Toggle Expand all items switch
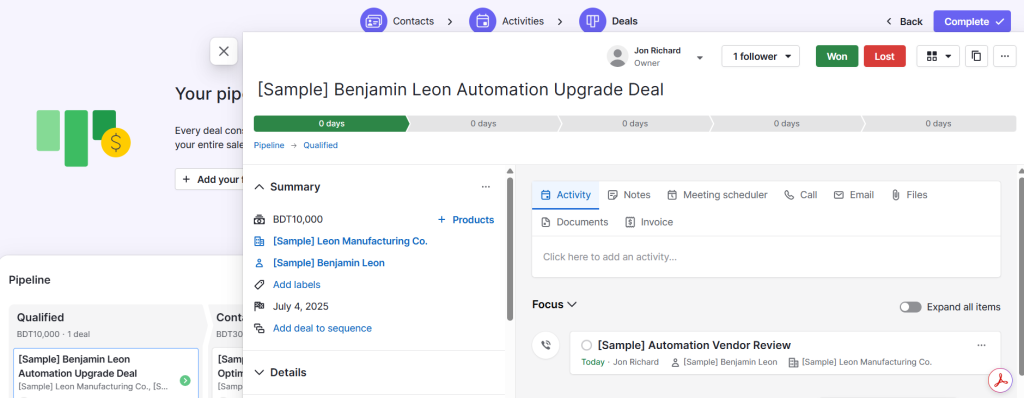This screenshot has width=1024, height=398. point(910,307)
